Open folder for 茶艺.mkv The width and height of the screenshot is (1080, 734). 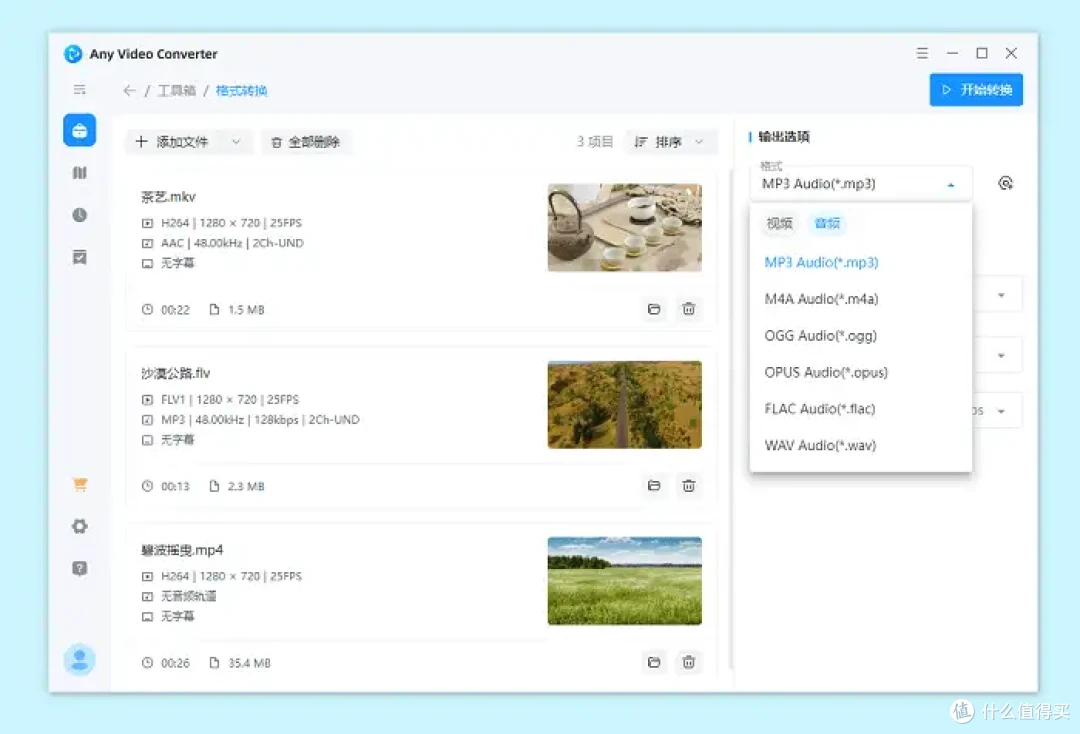[654, 309]
